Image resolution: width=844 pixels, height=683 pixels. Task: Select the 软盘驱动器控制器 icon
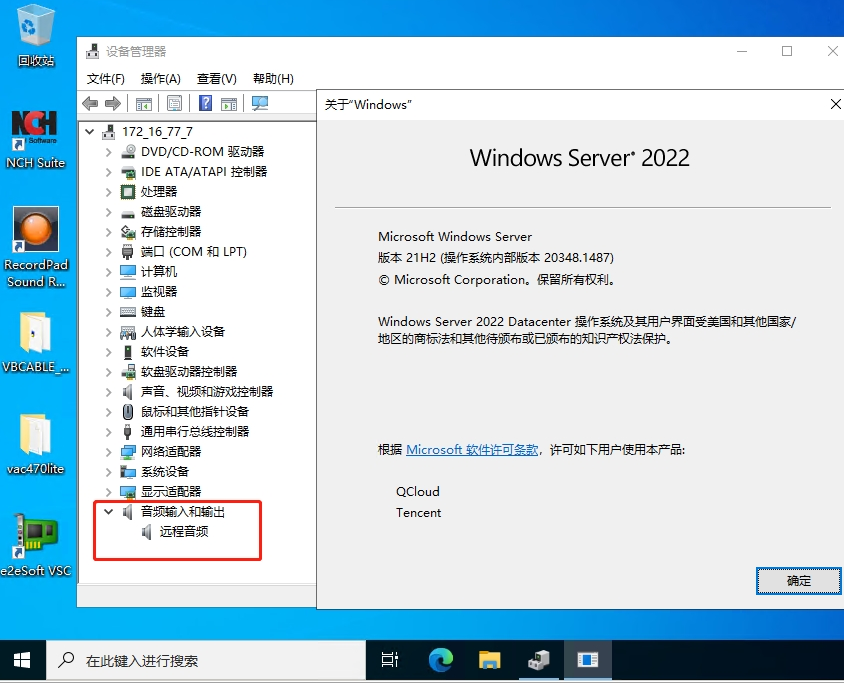coord(128,372)
